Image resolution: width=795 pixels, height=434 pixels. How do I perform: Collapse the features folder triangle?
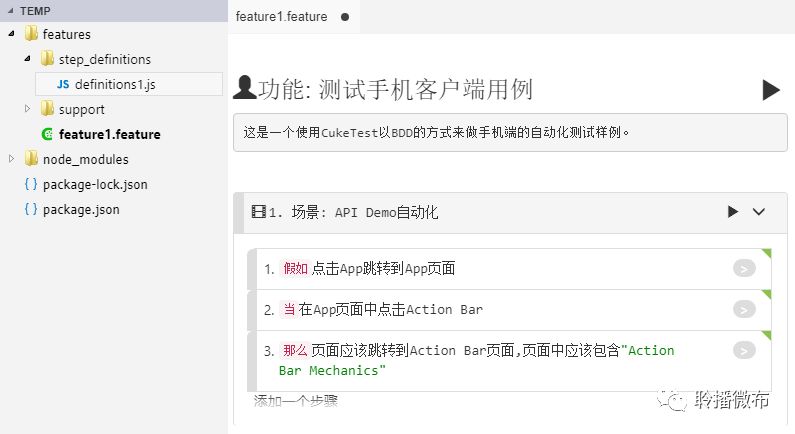pyautogui.click(x=12, y=34)
